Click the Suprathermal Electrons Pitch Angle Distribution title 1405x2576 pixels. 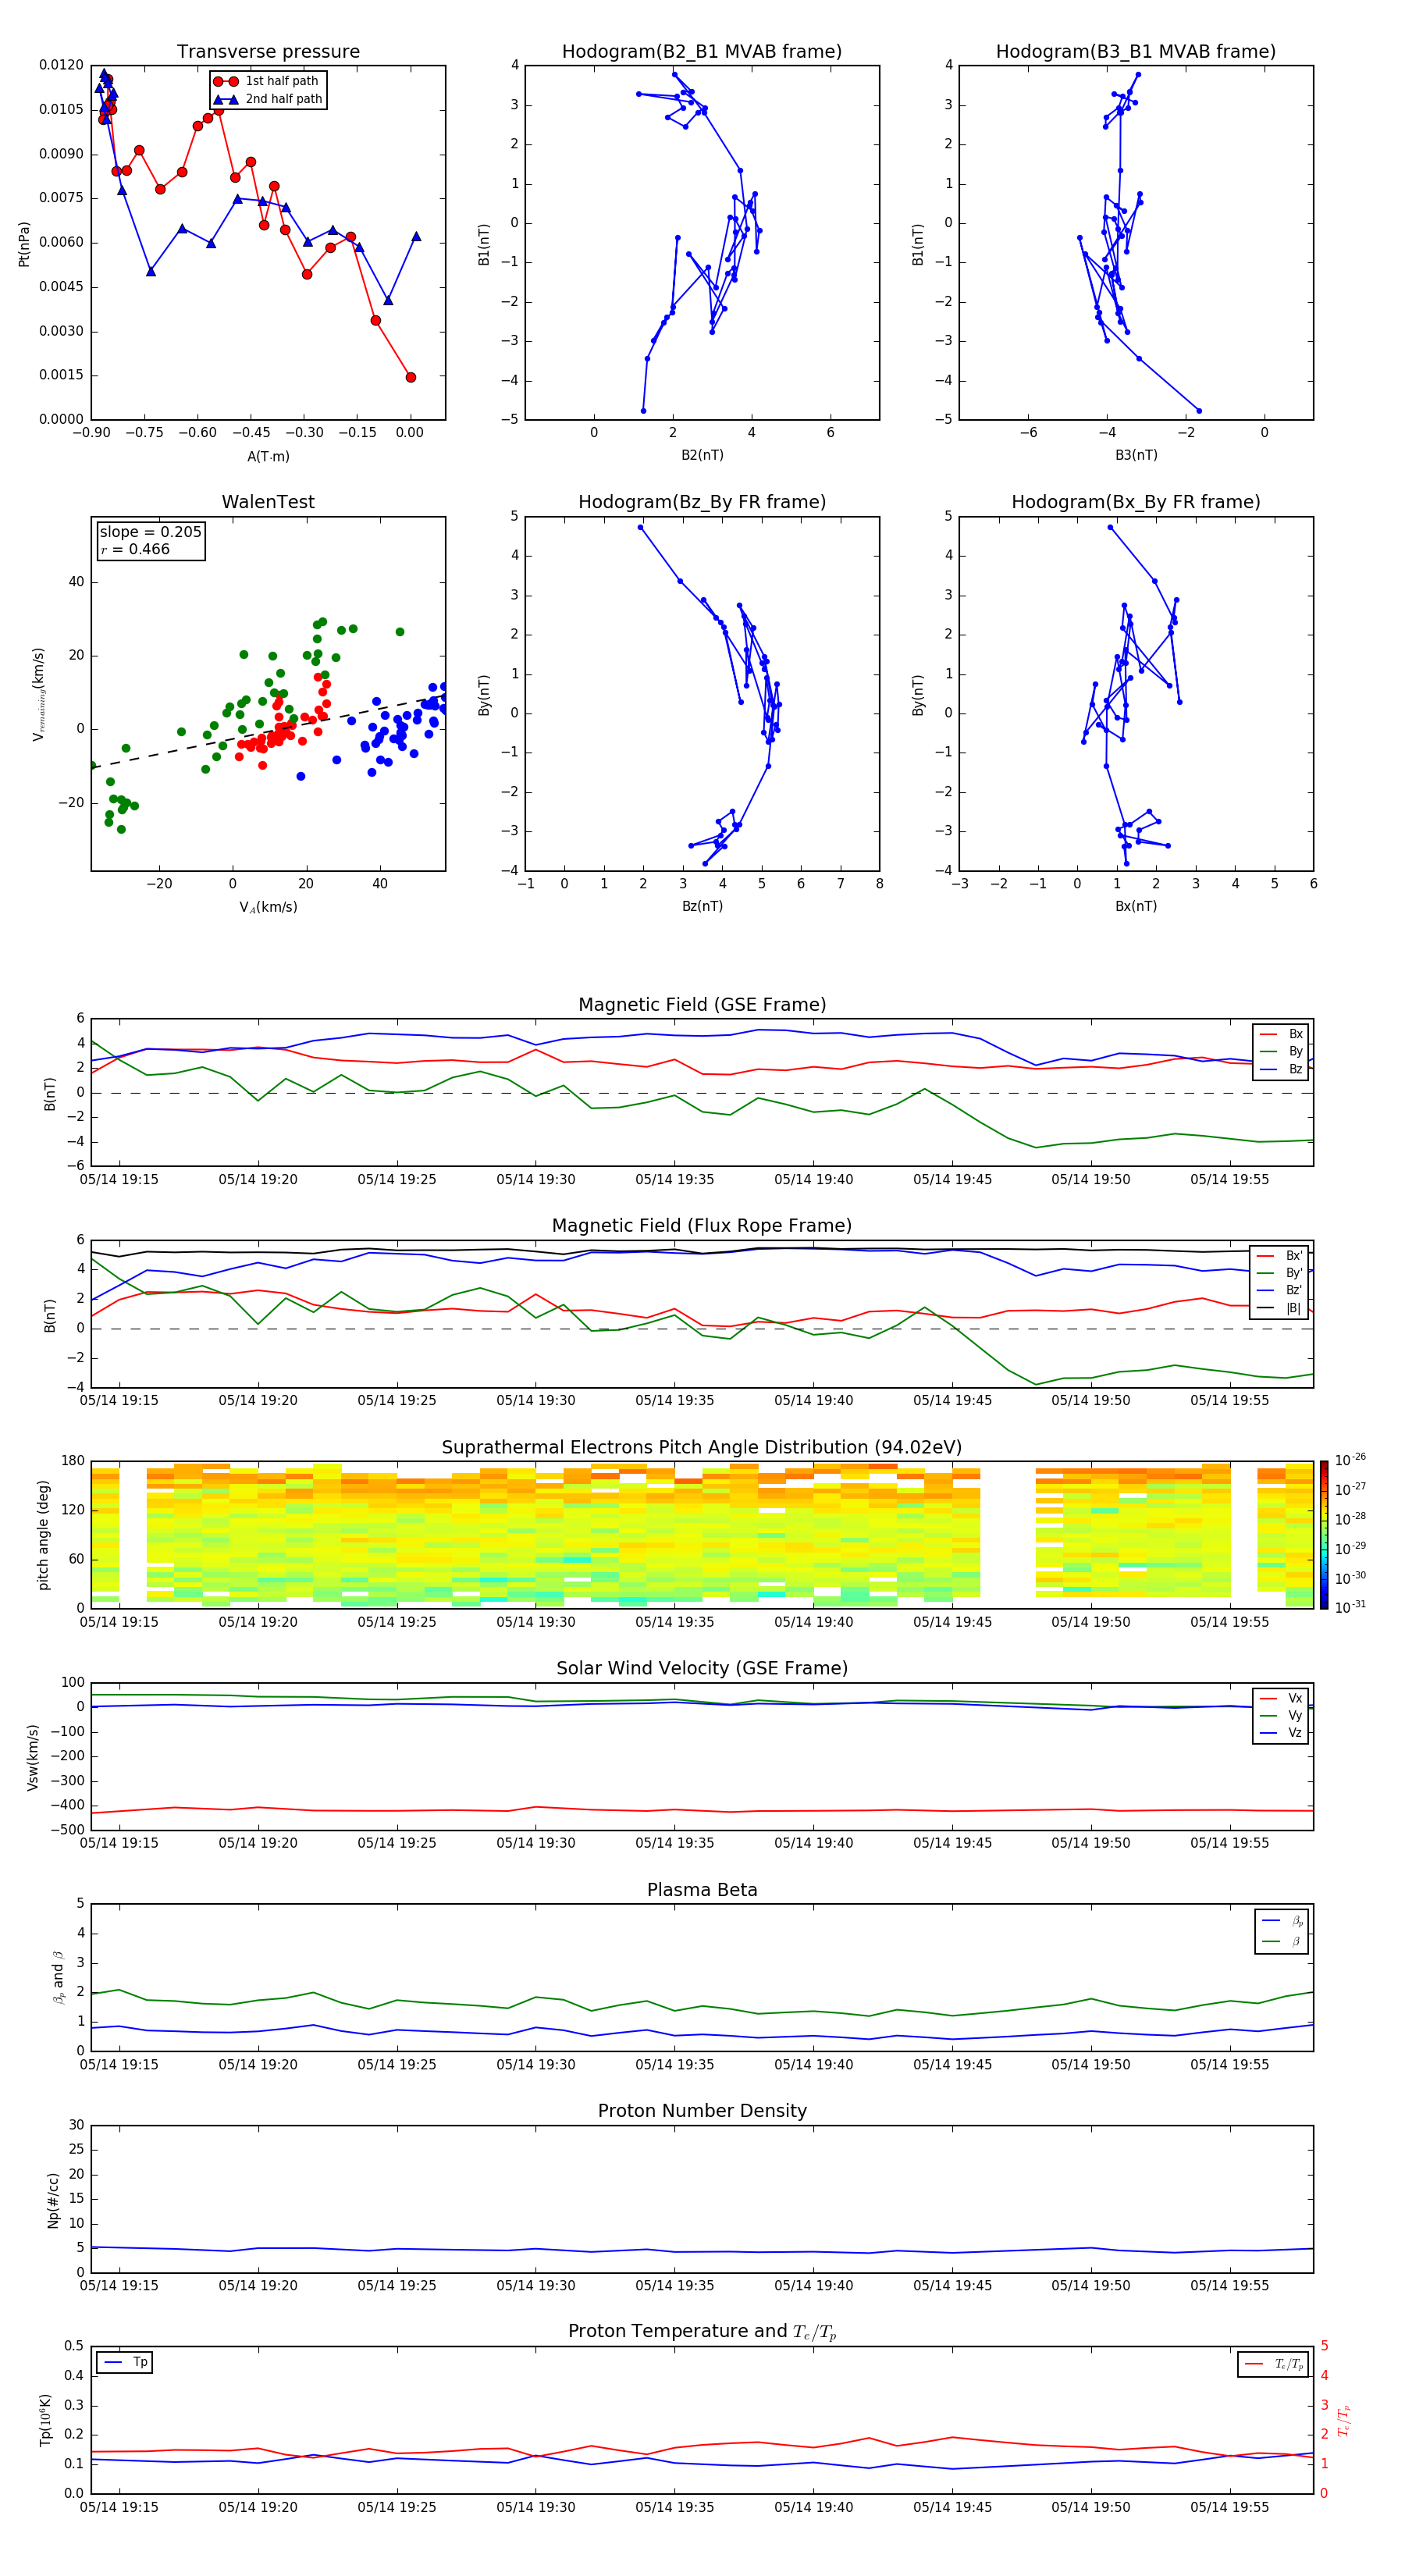point(702,1448)
